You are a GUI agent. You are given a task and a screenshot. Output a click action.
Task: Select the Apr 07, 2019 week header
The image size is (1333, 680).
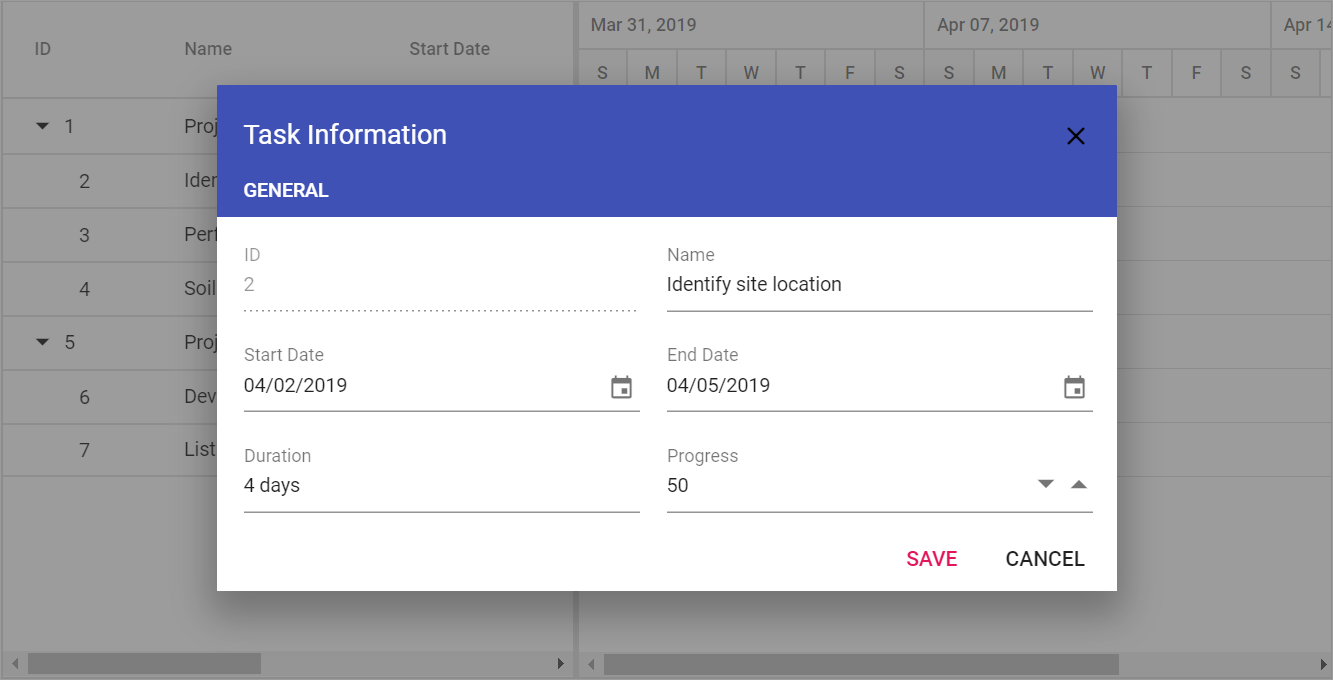tap(1097, 25)
